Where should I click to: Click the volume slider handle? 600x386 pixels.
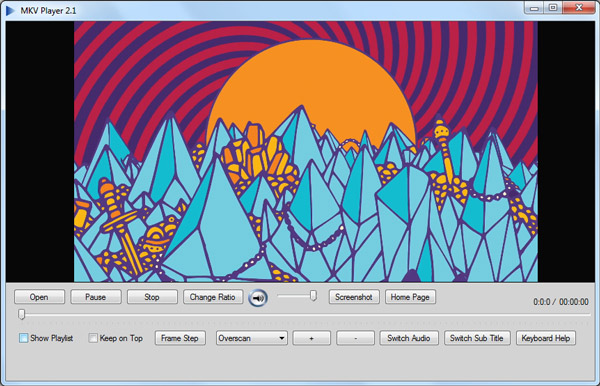(313, 296)
